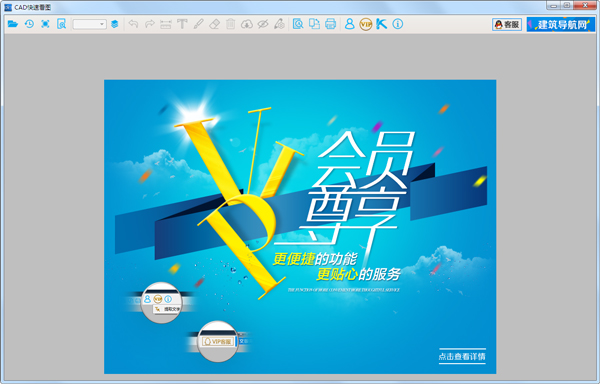Minimize the CAD快速看图 window
This screenshot has height=384, width=600.
(553, 5)
